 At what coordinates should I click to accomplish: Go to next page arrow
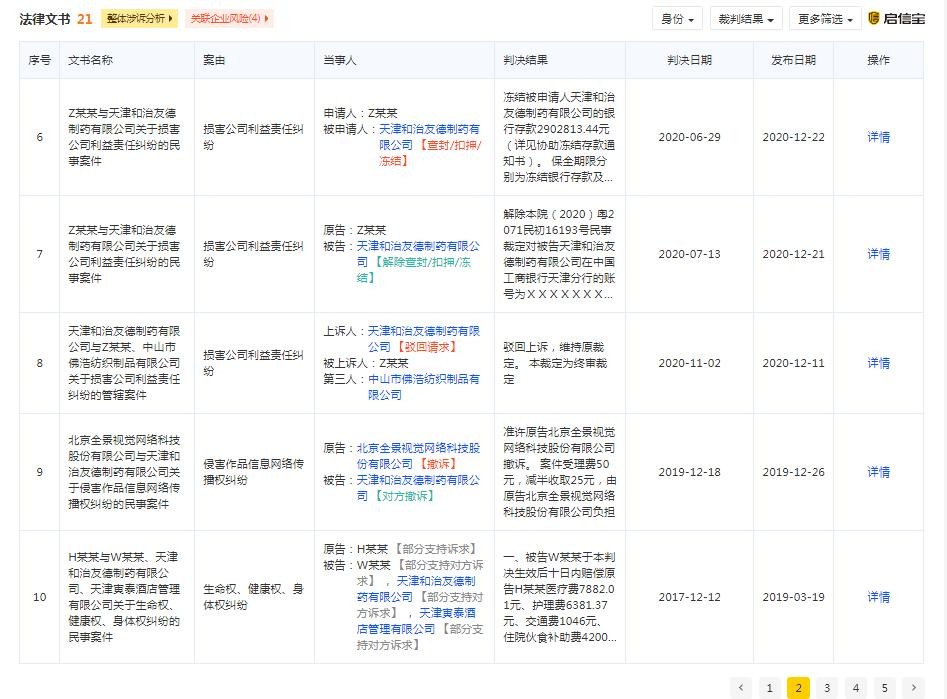pos(912,687)
